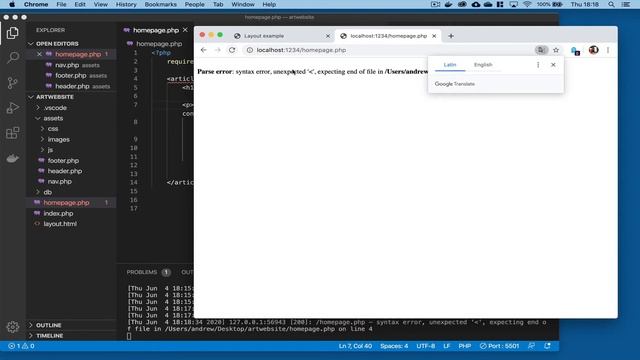Image resolution: width=640 pixels, height=360 pixels.
Task: Open the Chrome three-dot menu
Action: tap(608, 50)
